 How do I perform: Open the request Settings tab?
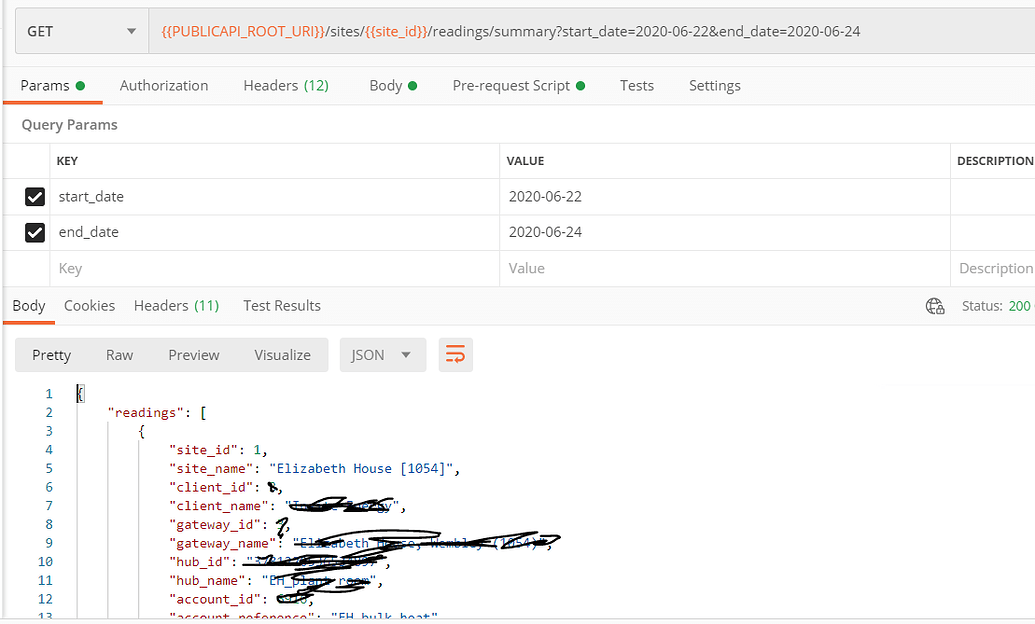pos(714,85)
